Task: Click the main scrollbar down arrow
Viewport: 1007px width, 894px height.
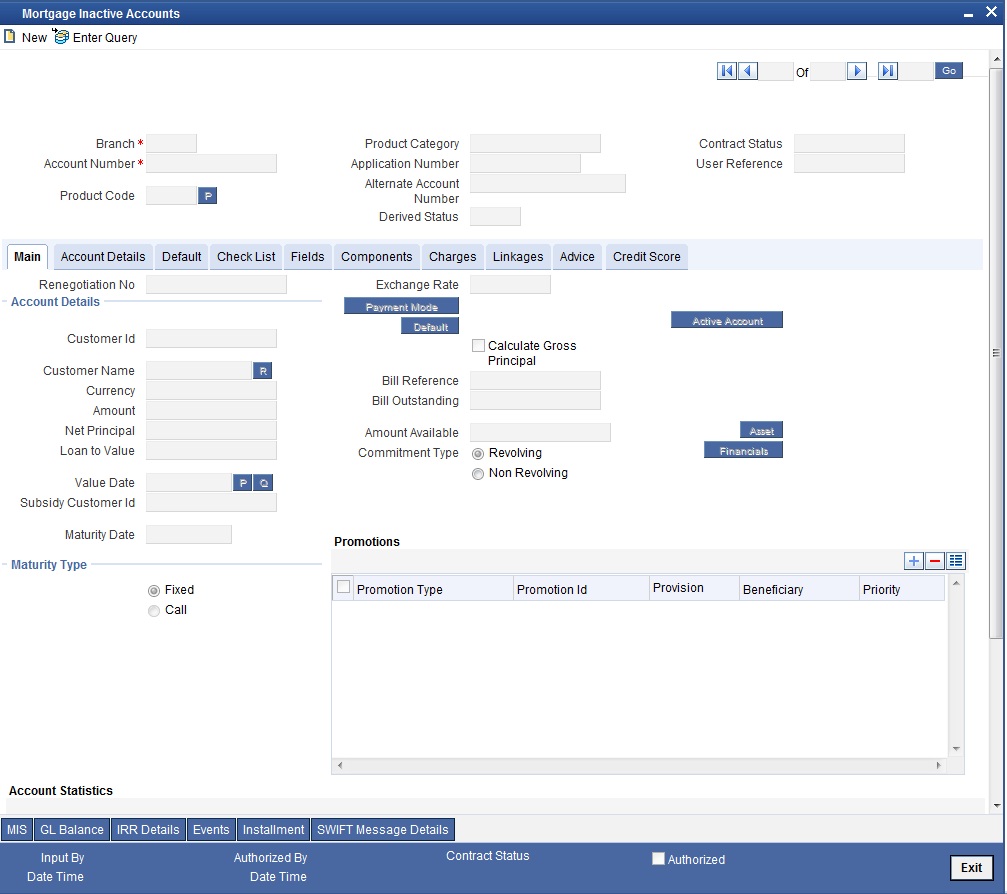Action: pyautogui.click(x=997, y=805)
